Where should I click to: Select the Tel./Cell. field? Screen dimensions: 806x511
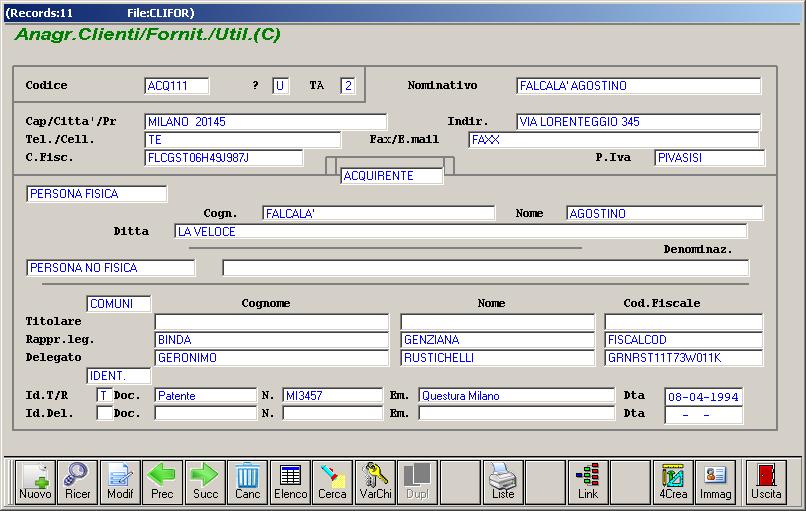[243, 140]
